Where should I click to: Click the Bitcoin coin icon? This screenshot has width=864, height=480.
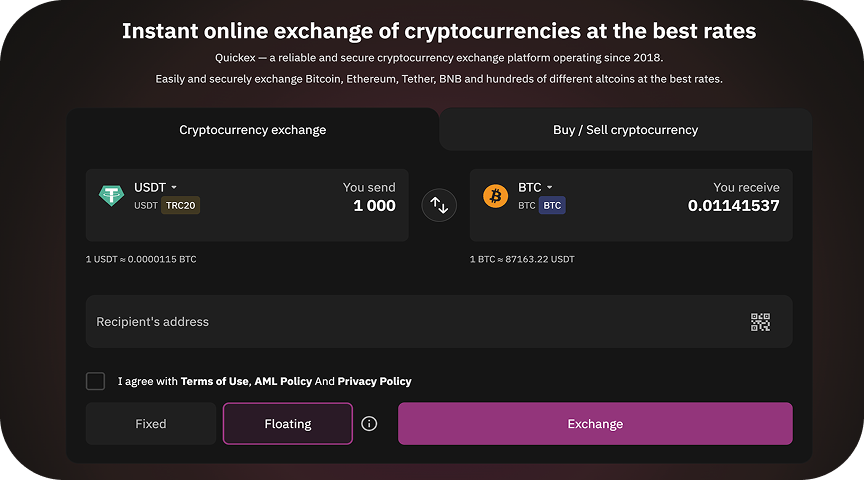[x=495, y=196]
